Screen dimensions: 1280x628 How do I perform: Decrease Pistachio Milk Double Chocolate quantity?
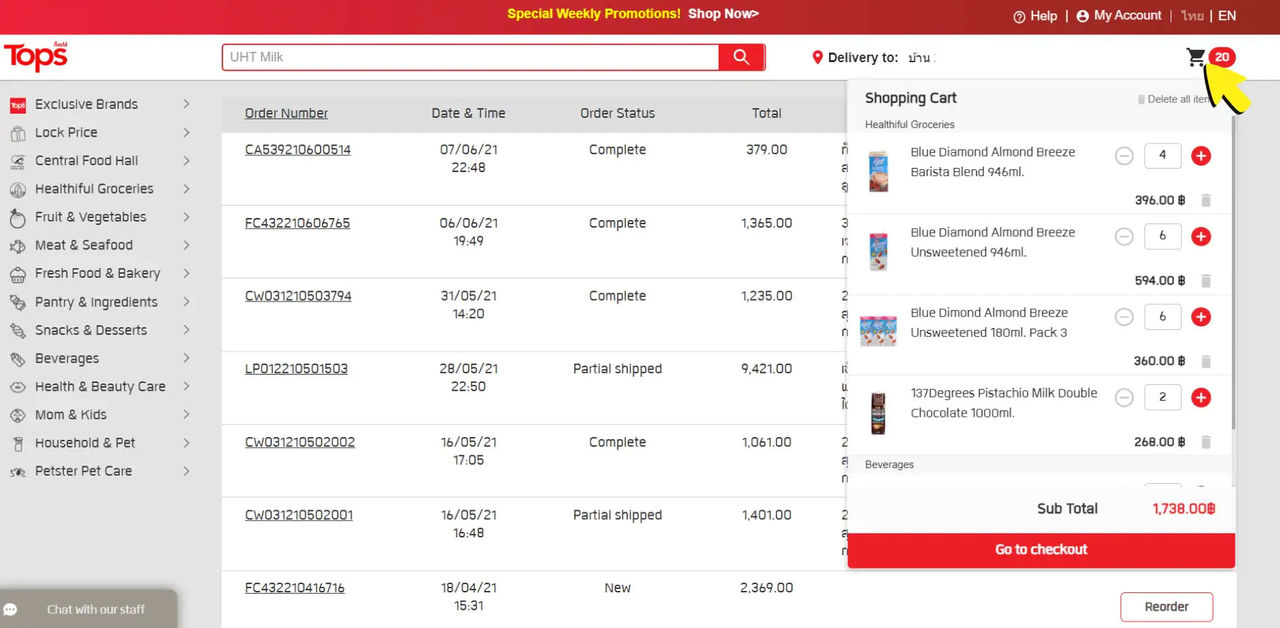[x=1124, y=398]
